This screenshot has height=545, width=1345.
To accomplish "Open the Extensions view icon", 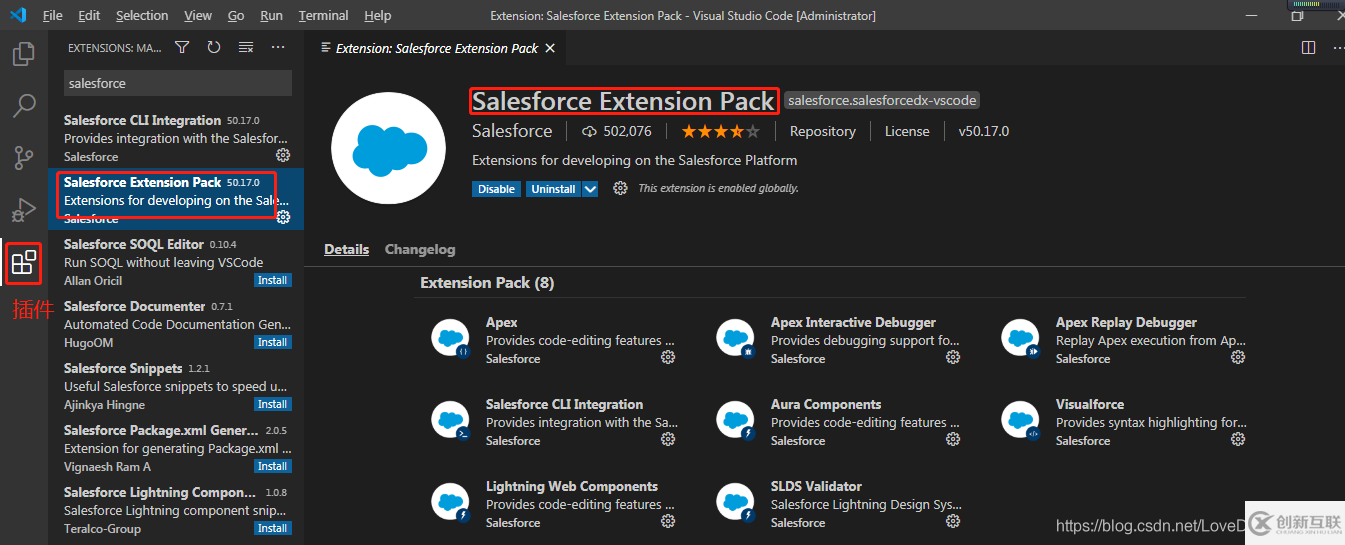I will tap(24, 263).
